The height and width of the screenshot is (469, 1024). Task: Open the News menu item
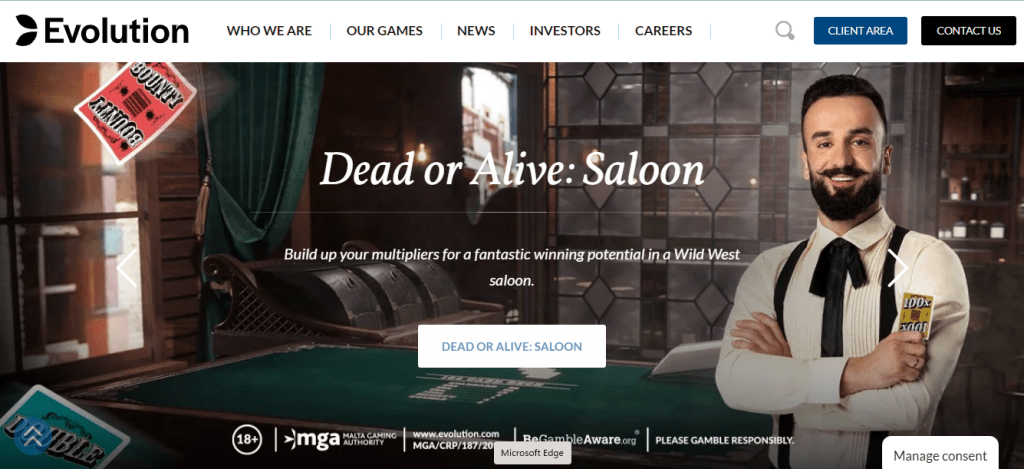pos(476,31)
